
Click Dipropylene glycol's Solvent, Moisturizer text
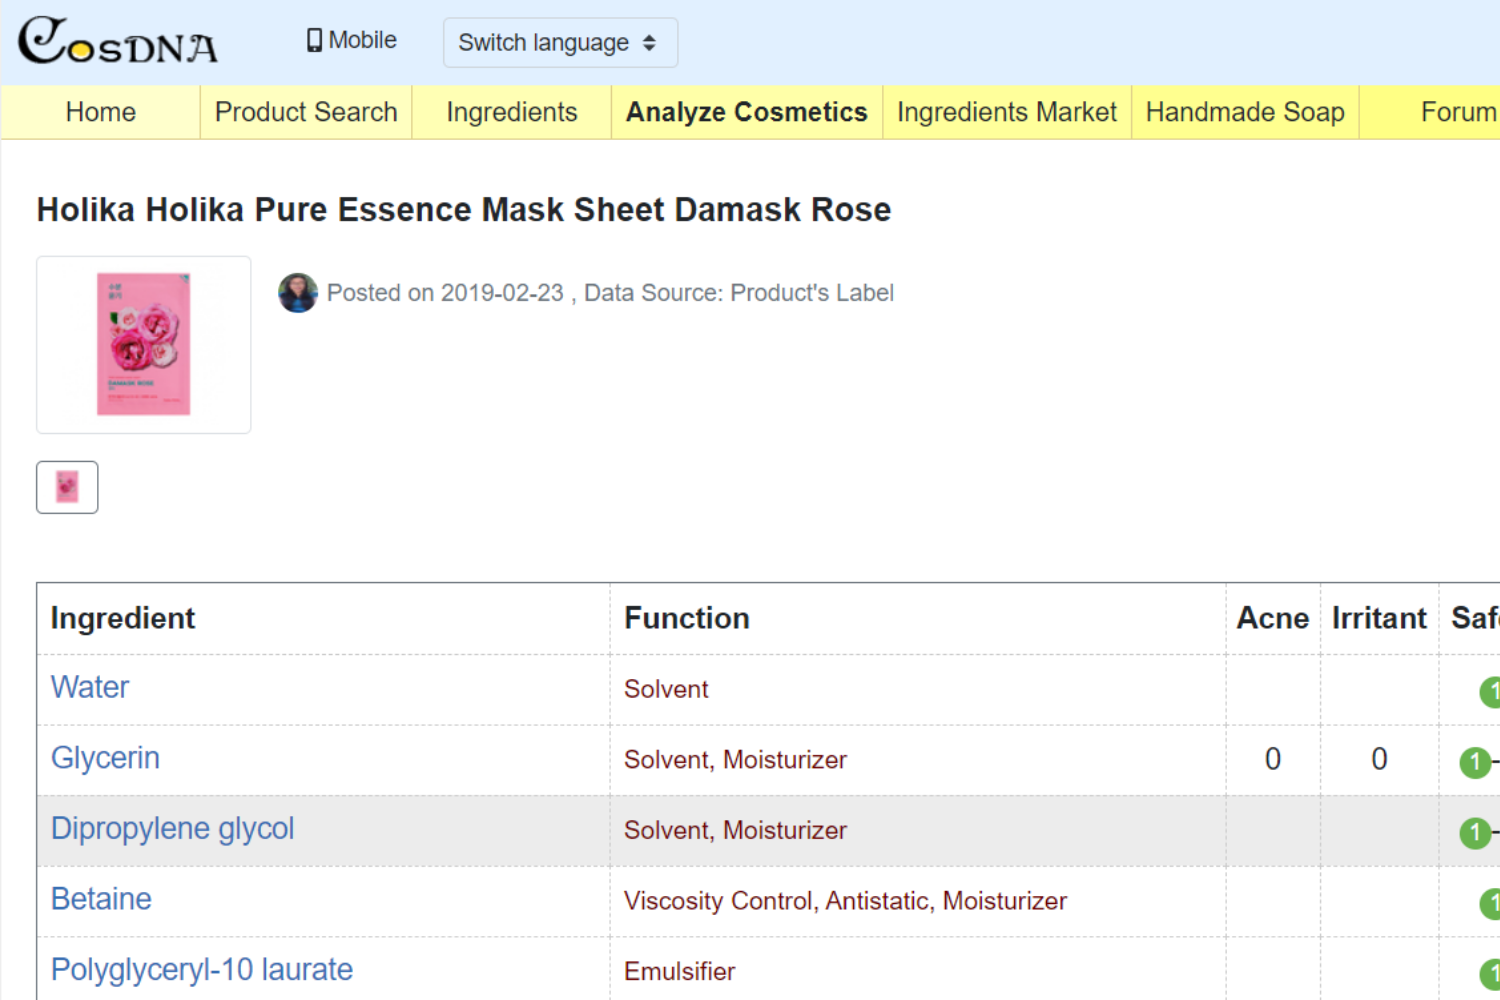coord(735,830)
